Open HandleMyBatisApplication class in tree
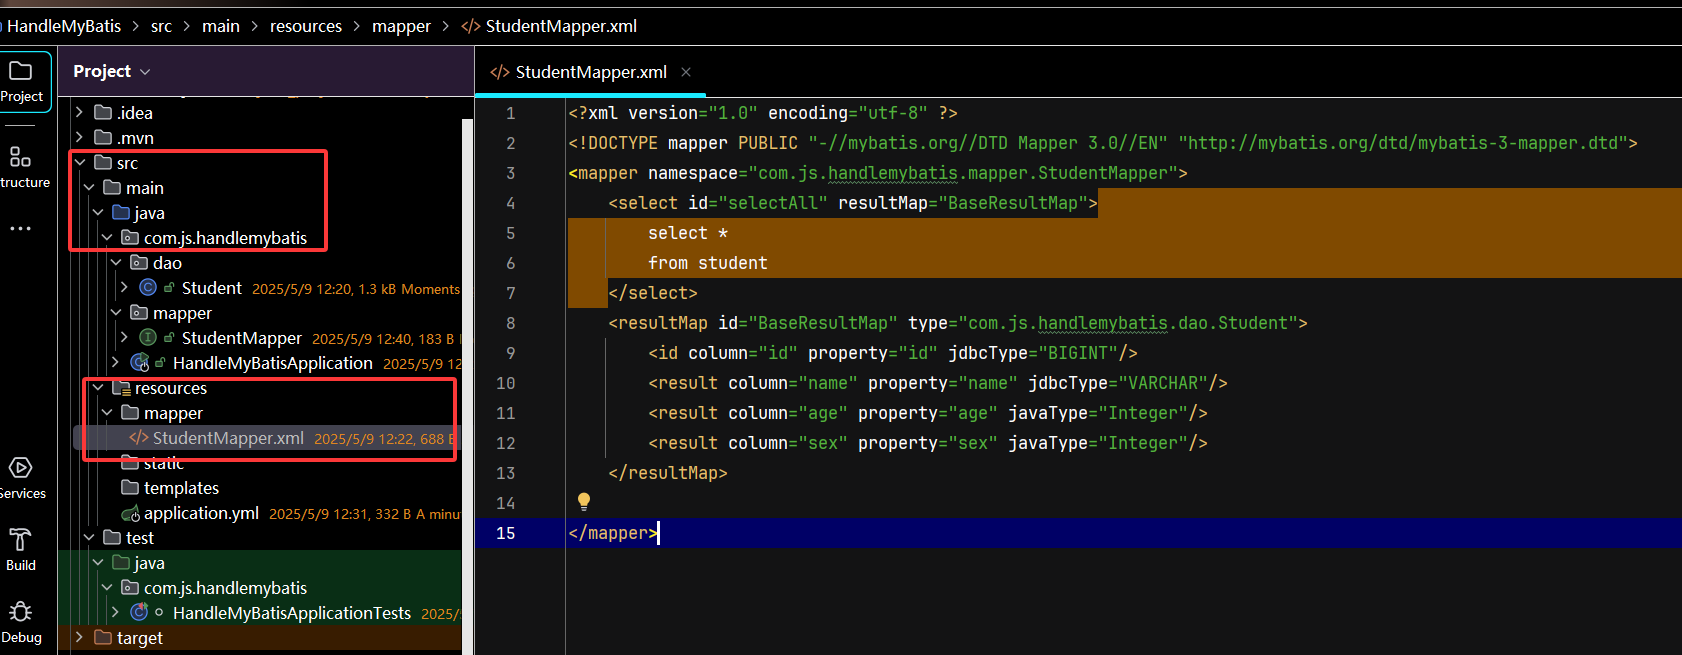The width and height of the screenshot is (1682, 655). pos(272,363)
